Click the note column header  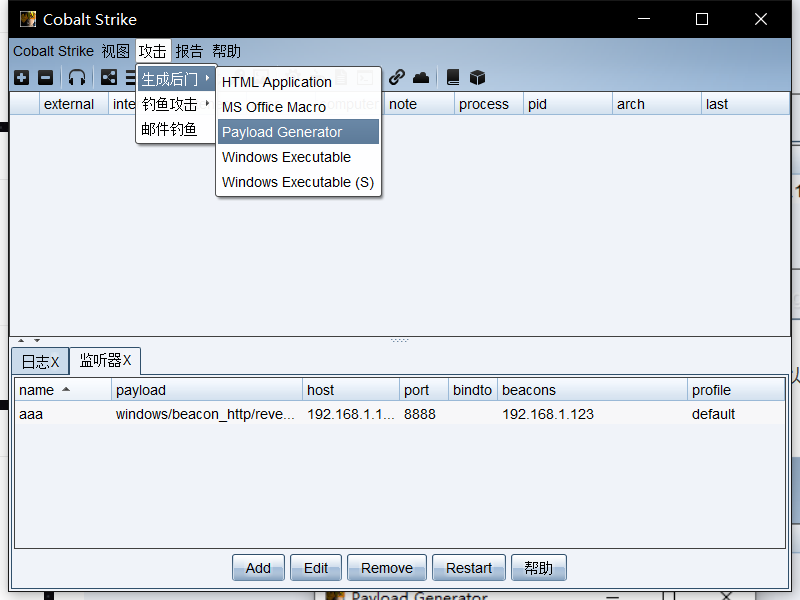(x=418, y=104)
